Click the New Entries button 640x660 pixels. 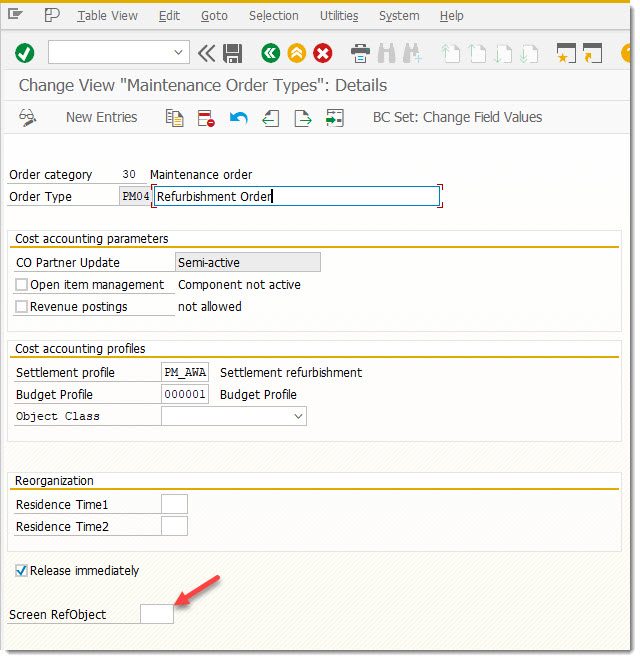pos(101,118)
